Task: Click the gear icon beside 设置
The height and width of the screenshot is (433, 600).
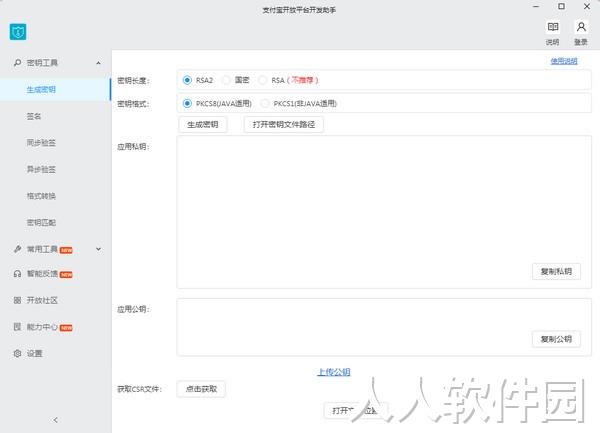Action: coord(17,353)
